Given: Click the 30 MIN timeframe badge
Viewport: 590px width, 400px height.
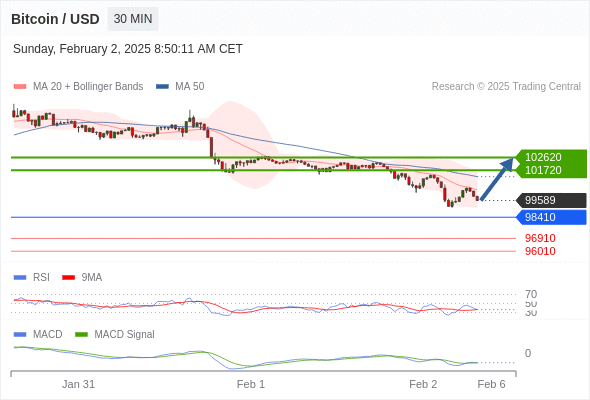Looking at the screenshot, I should click(x=133, y=19).
